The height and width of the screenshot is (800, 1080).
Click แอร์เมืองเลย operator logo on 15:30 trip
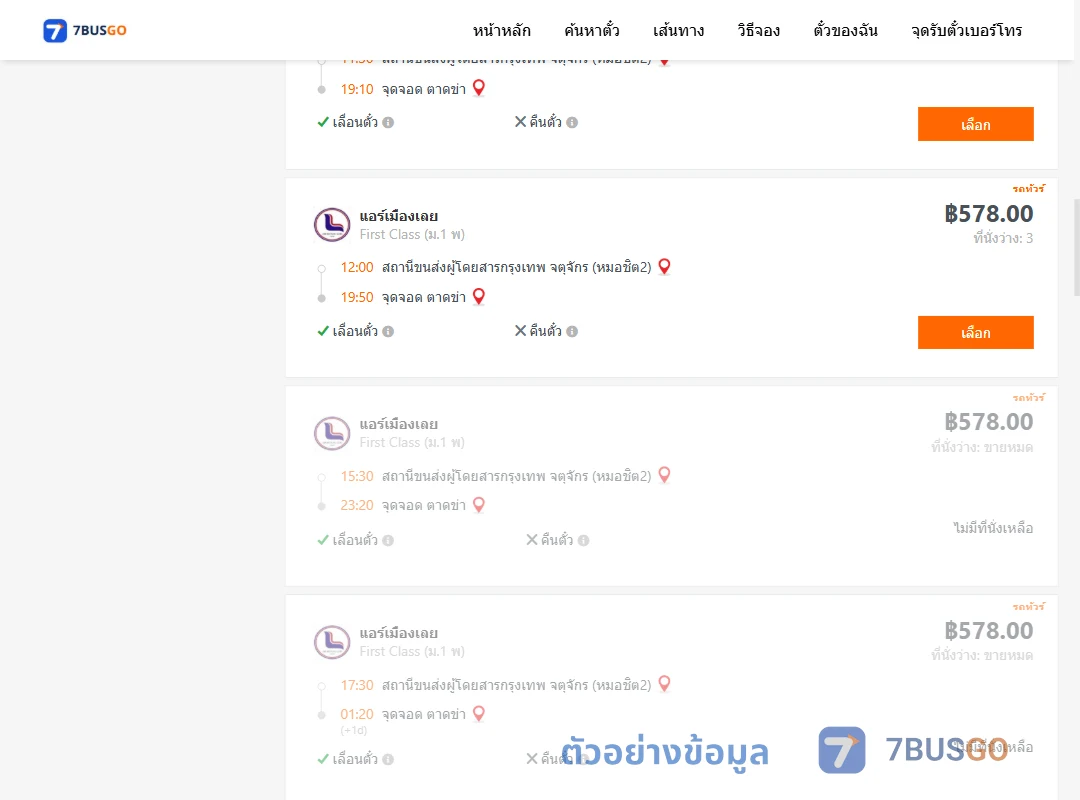[x=332, y=433]
